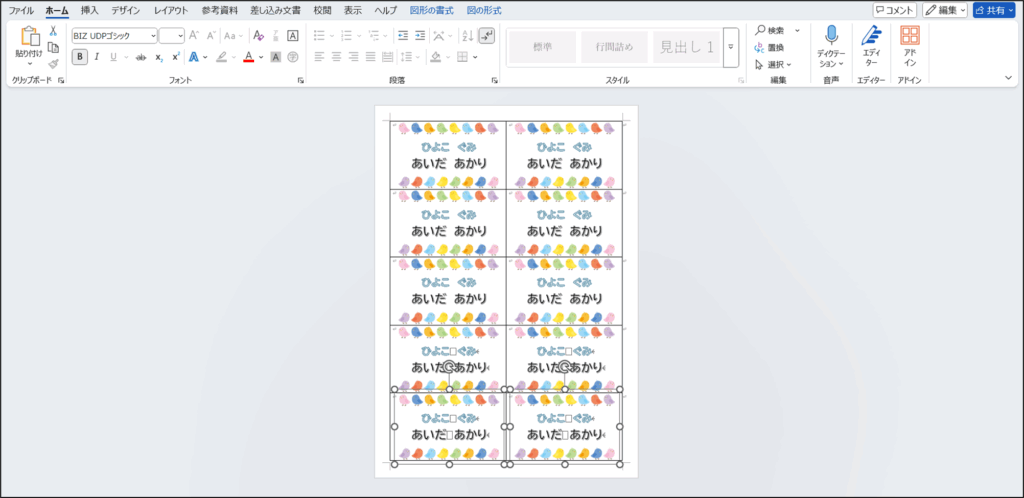Click the character shading gray A icon
The width and height of the screenshot is (1024, 498).
[276, 57]
